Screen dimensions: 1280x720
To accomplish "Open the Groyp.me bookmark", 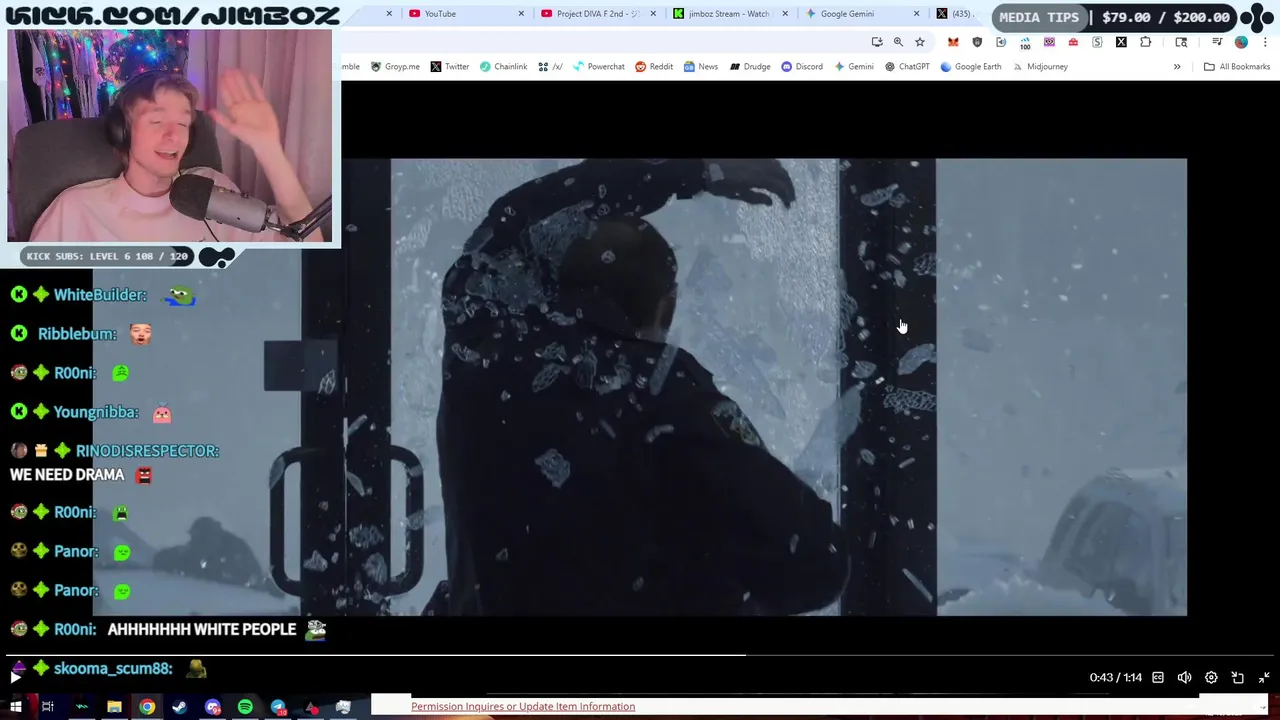I will point(395,67).
